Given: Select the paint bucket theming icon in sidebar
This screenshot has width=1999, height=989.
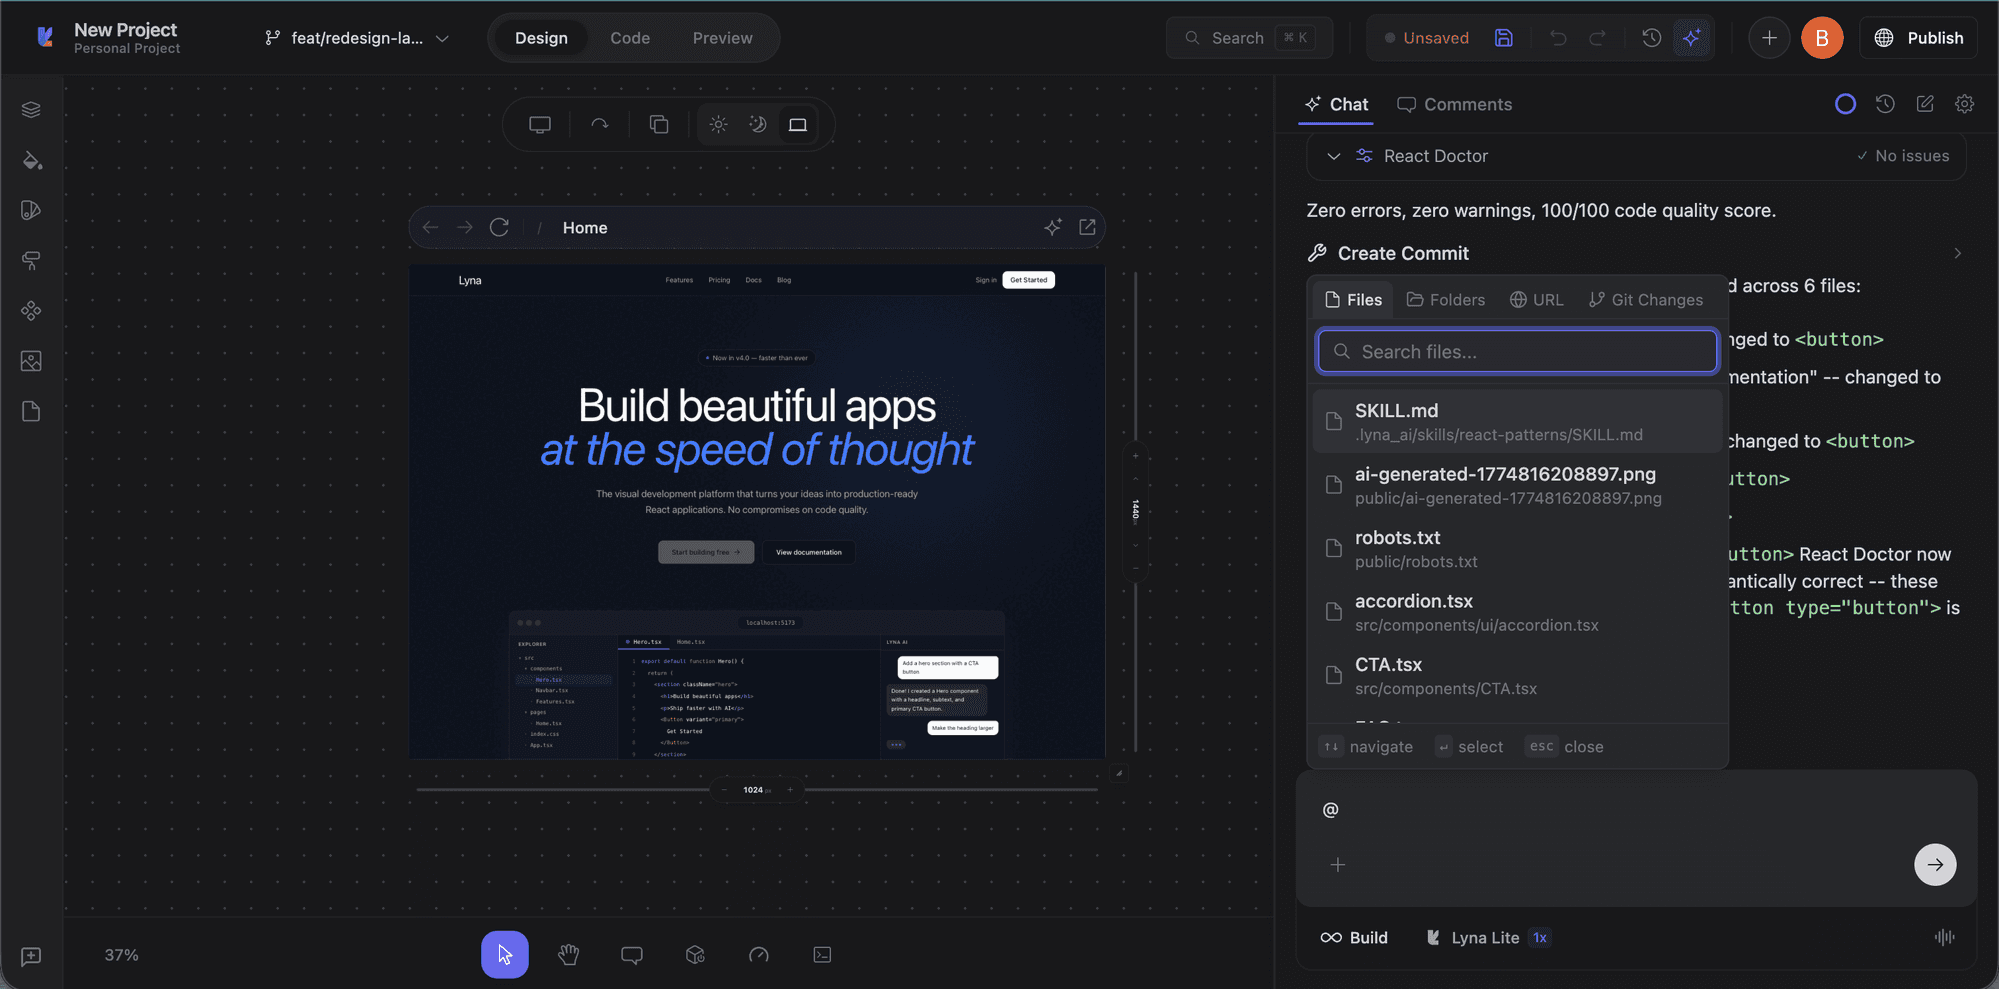Looking at the screenshot, I should click(31, 160).
